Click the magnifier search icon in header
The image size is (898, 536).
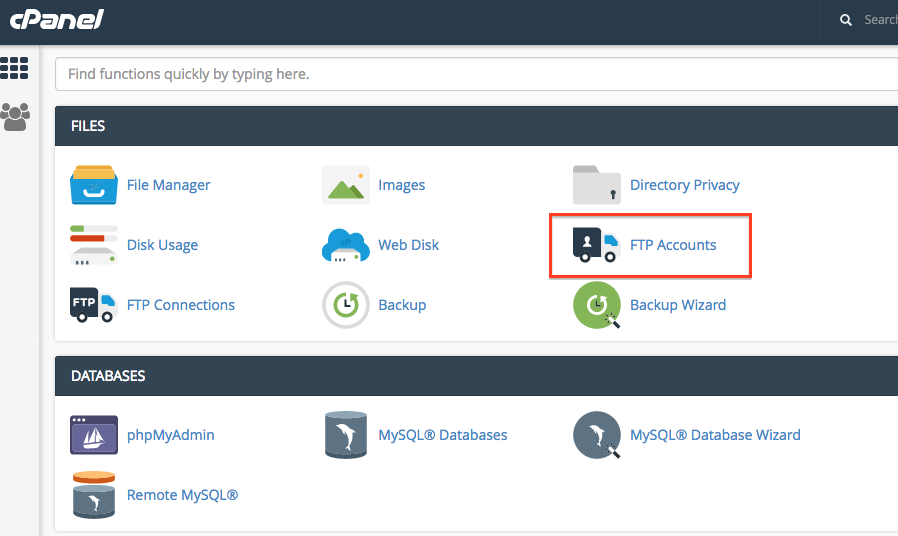pos(846,20)
